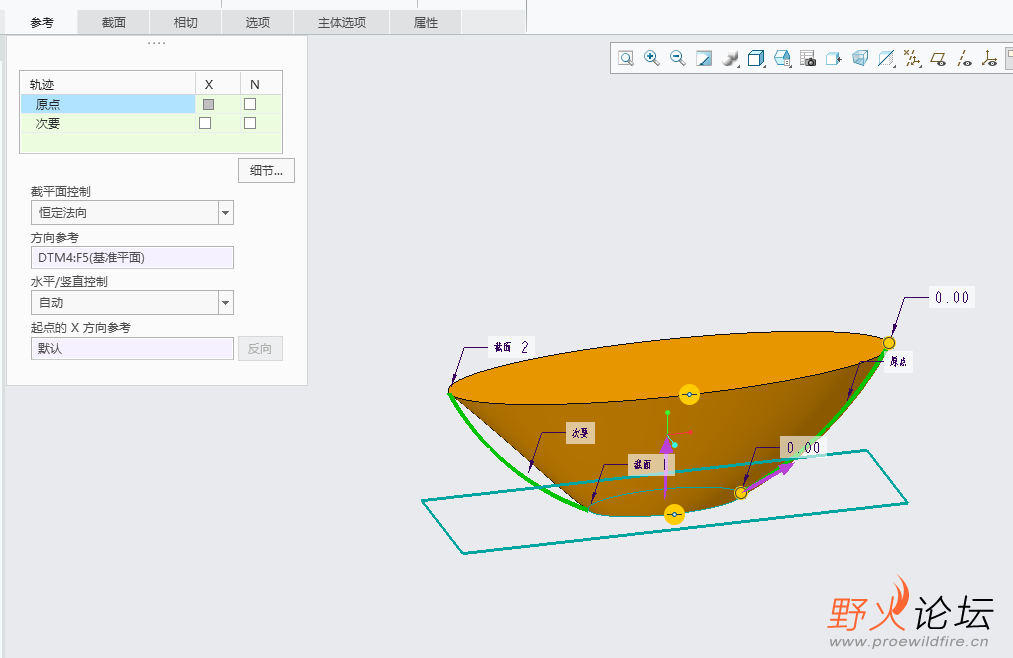Switch to the 截面 tab
This screenshot has height=658, width=1013.
114,22
